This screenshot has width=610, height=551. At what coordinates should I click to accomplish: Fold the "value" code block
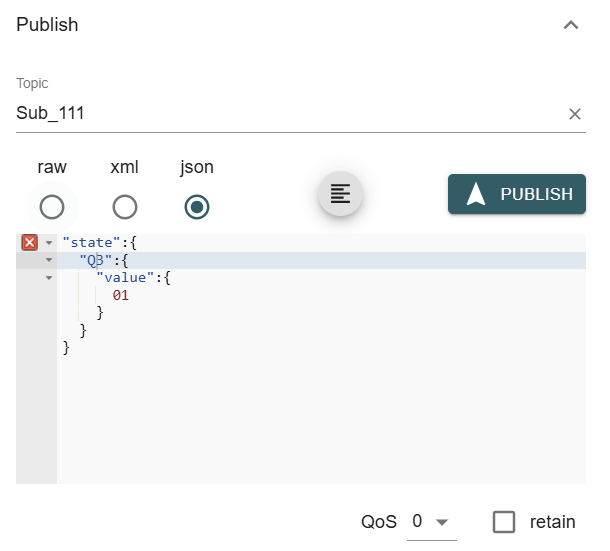tap(49, 277)
